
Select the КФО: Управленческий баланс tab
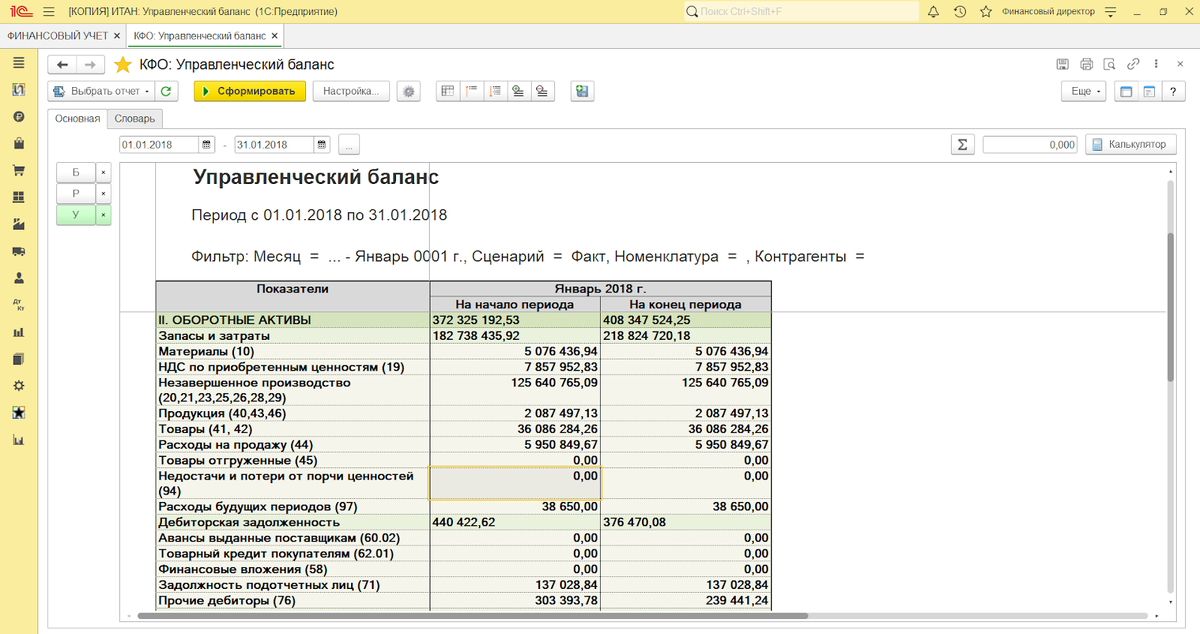[x=201, y=35]
